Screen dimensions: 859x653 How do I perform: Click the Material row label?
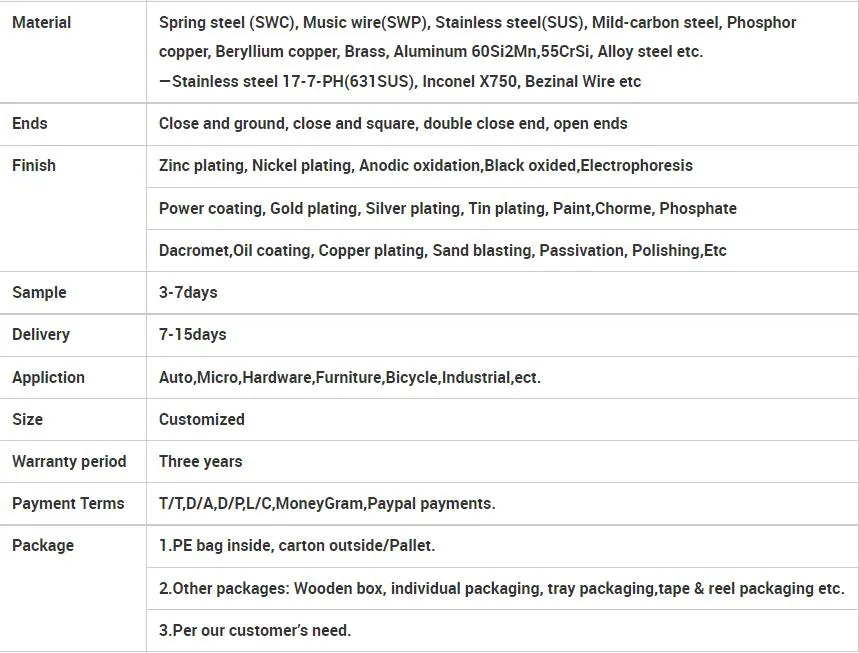[41, 22]
